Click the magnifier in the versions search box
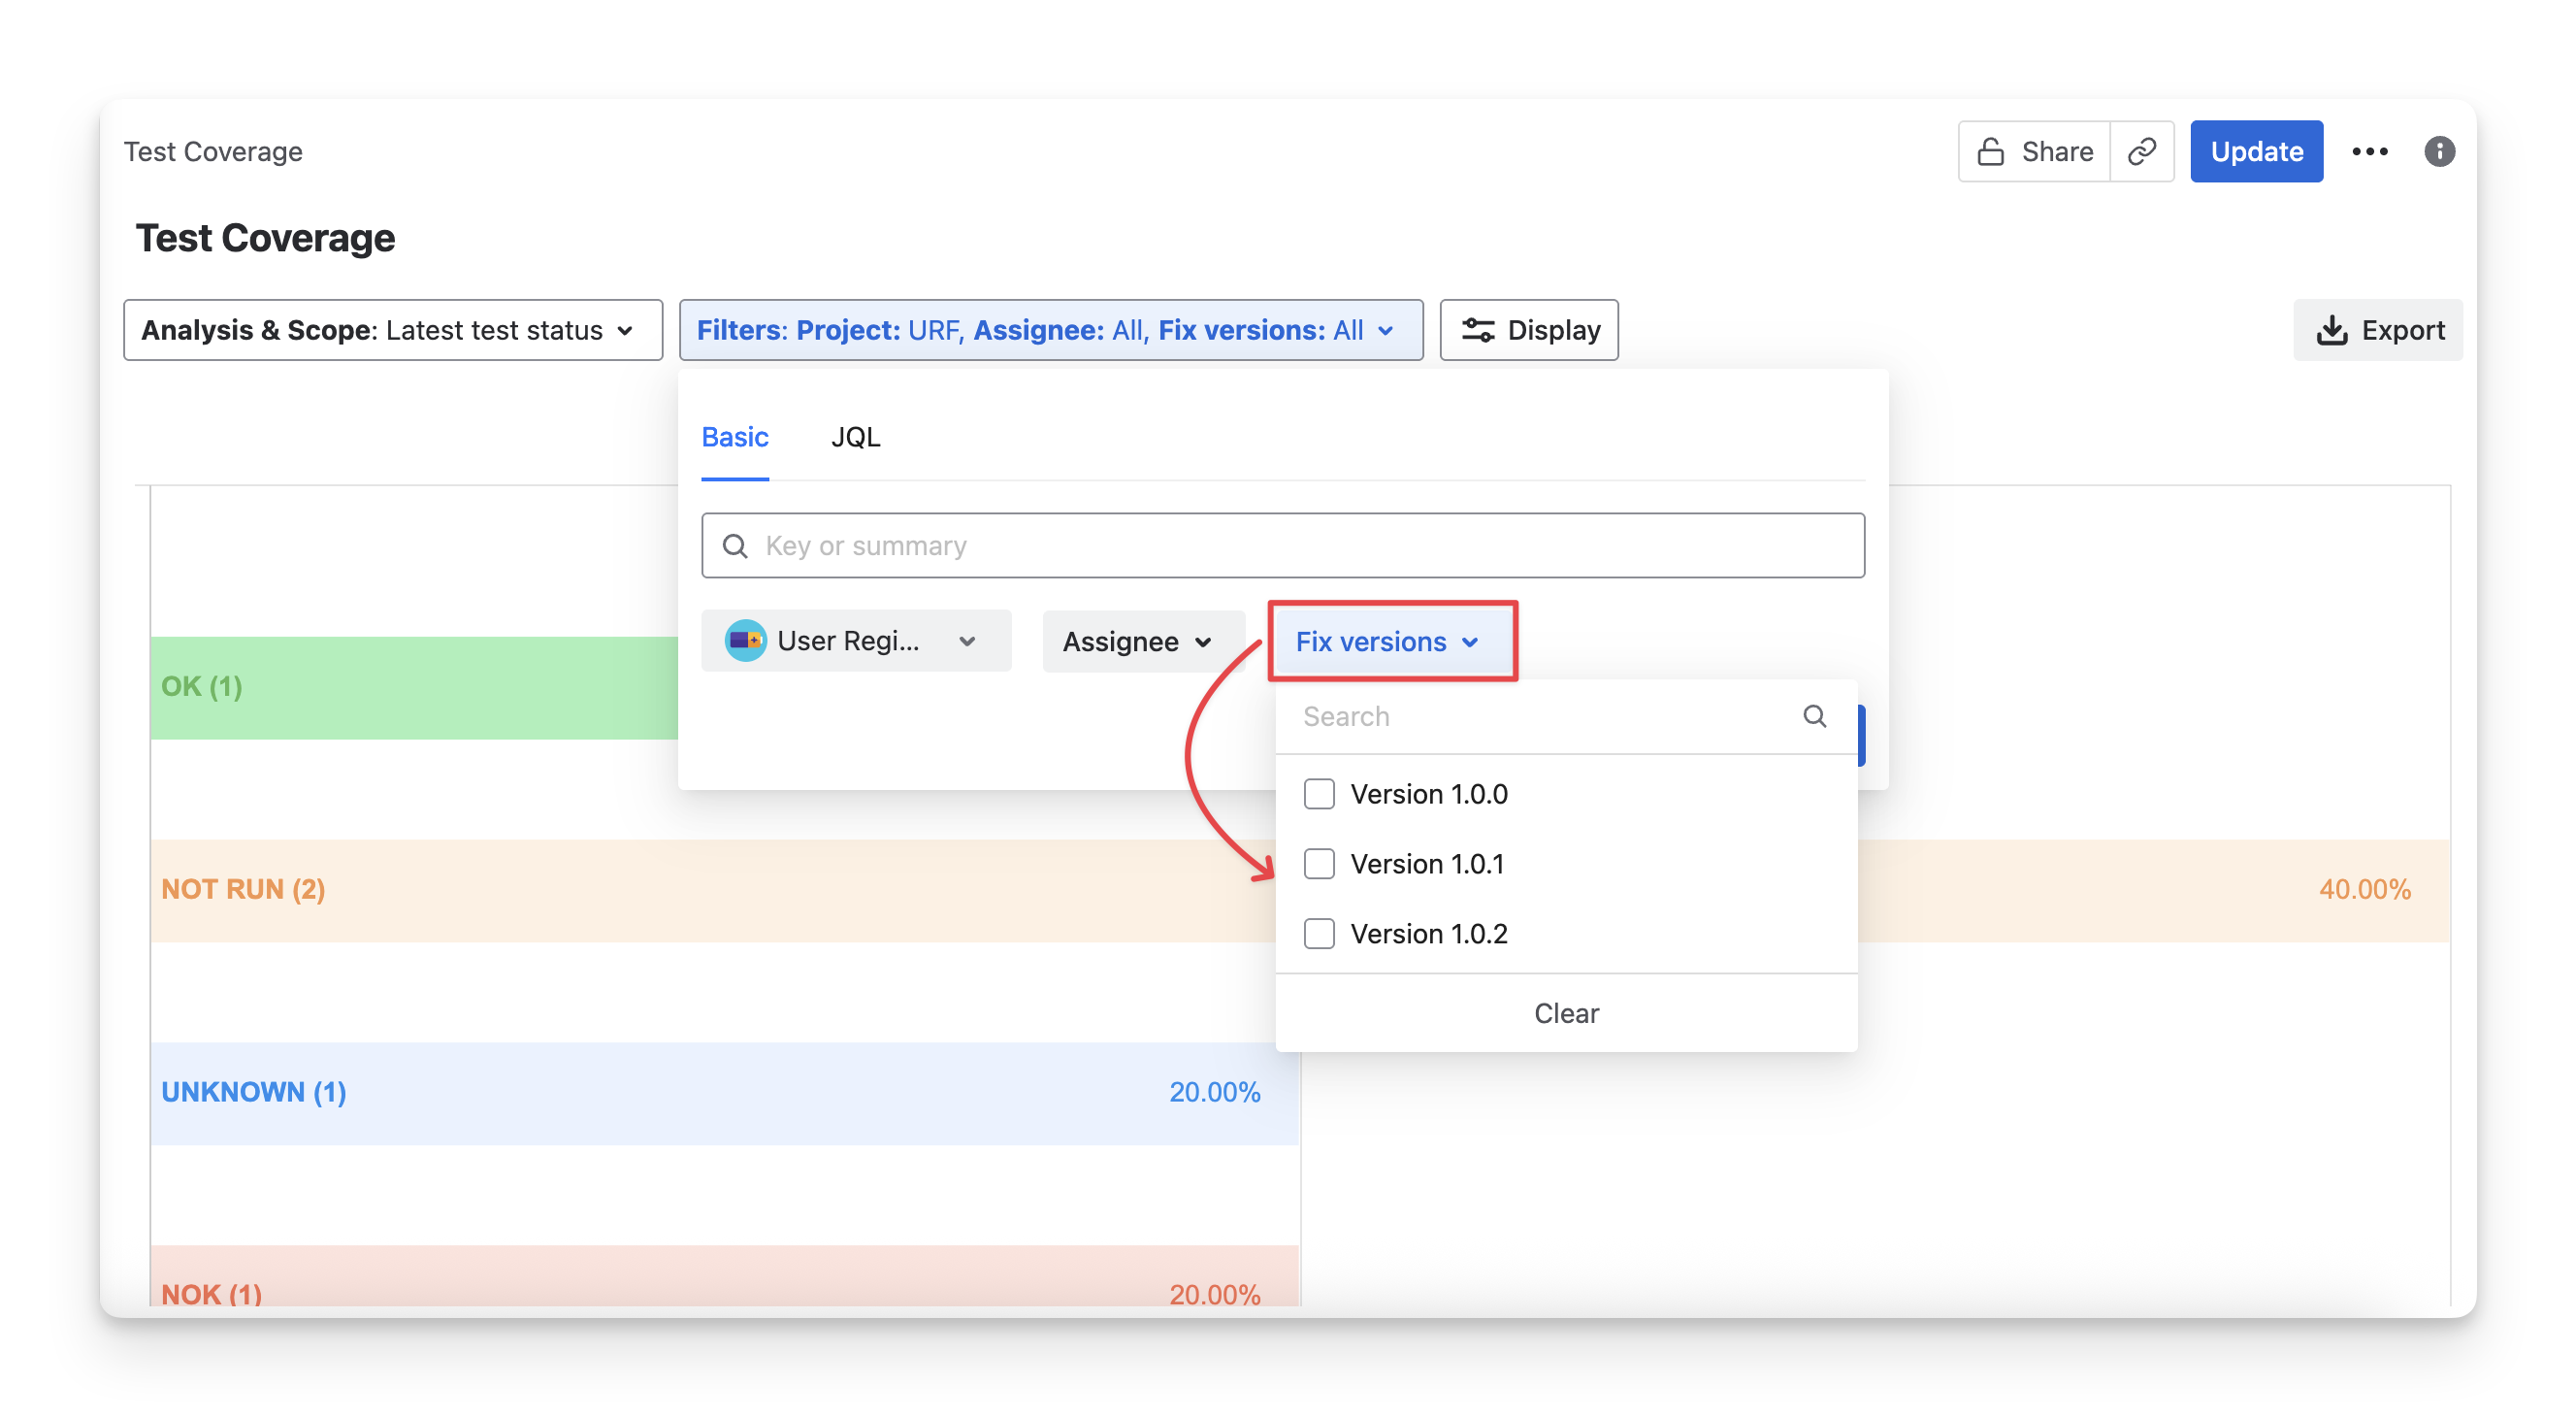Viewport: 2576px width, 1417px height. pyautogui.click(x=1814, y=716)
